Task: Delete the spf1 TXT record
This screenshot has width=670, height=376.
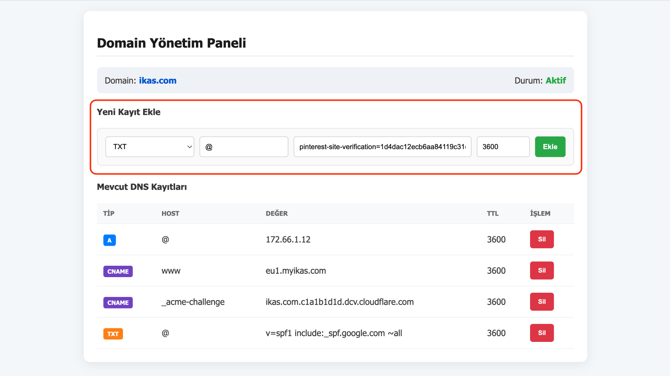Action: coord(542,333)
